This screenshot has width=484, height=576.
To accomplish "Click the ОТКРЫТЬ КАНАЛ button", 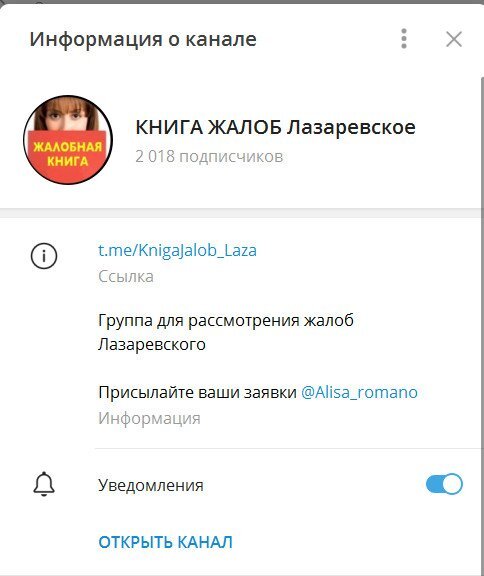I will pyautogui.click(x=165, y=542).
